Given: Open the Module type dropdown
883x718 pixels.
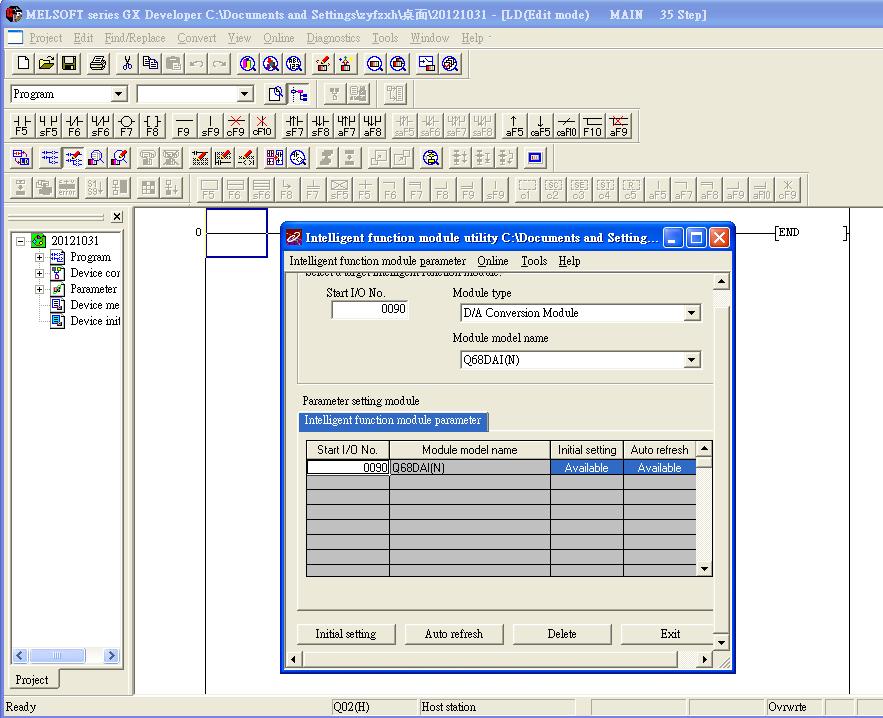Looking at the screenshot, I should pyautogui.click(x=691, y=313).
